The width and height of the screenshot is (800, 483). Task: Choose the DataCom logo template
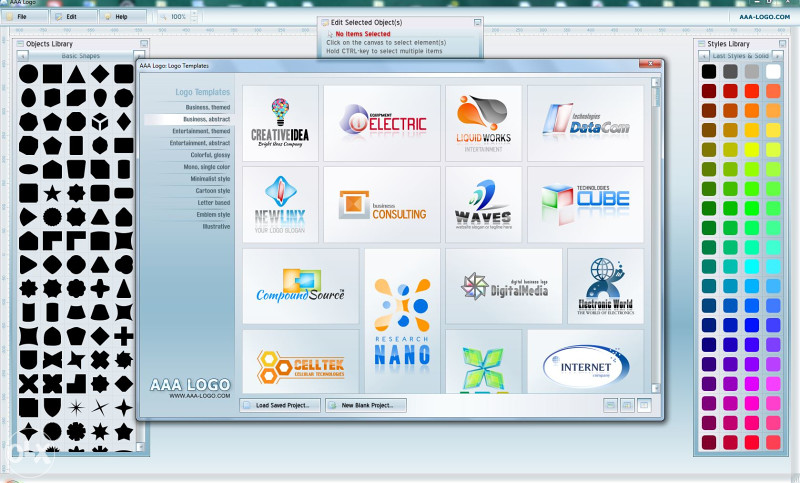click(x=586, y=123)
